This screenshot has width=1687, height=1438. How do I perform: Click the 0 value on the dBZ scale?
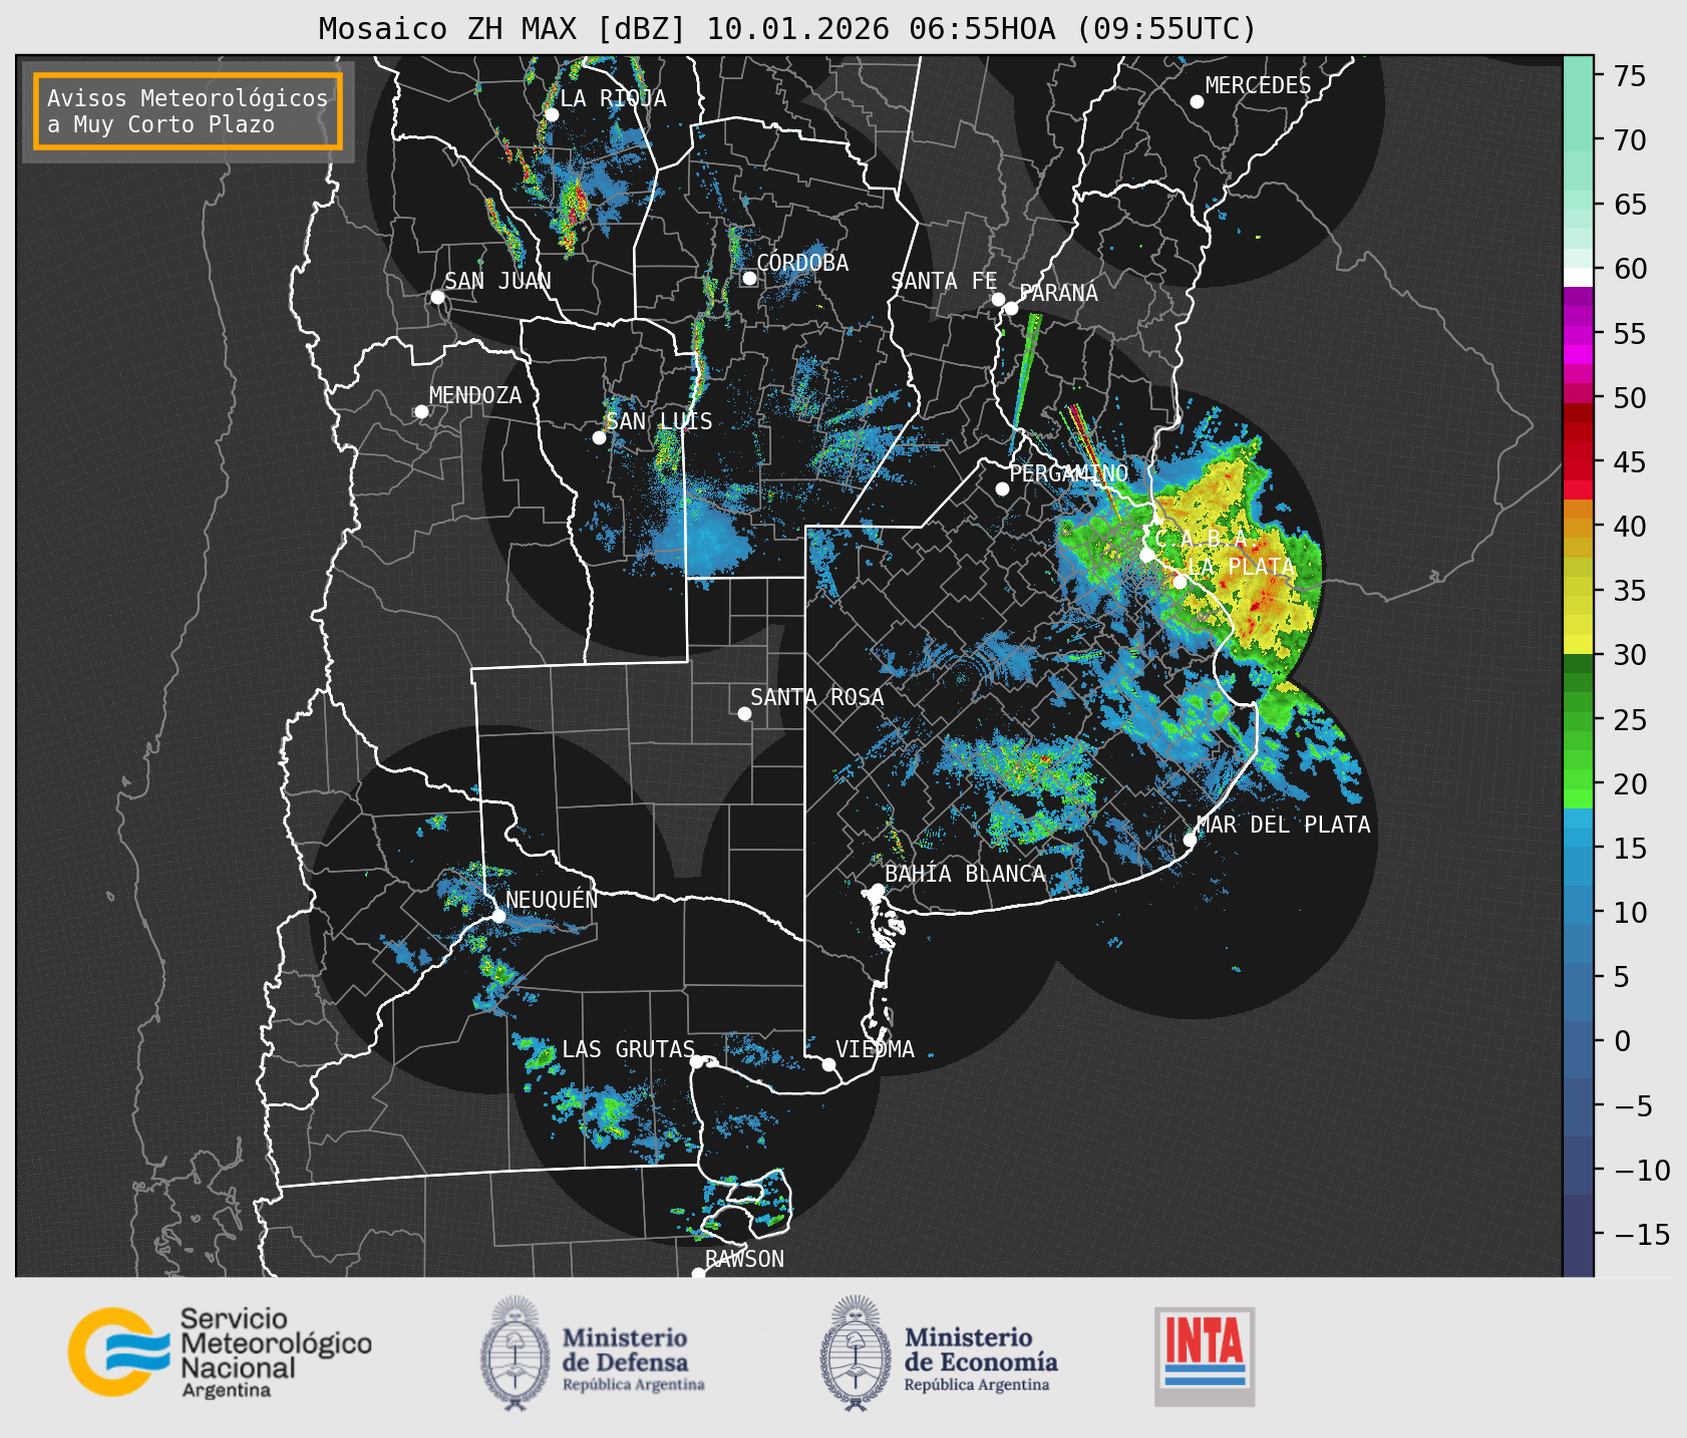pos(1621,1042)
